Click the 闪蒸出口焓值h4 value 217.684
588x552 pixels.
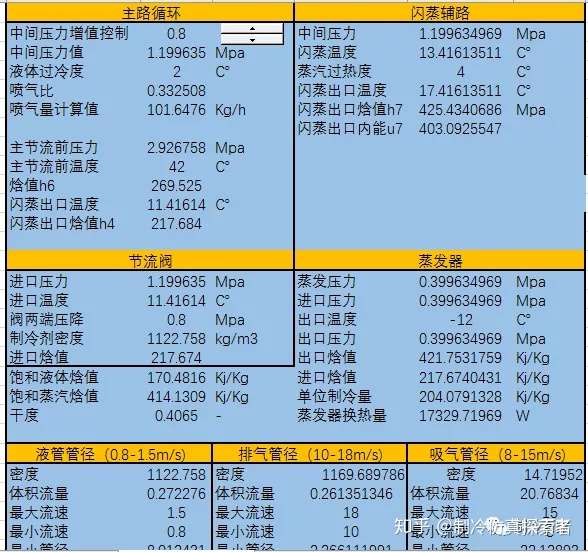click(176, 224)
